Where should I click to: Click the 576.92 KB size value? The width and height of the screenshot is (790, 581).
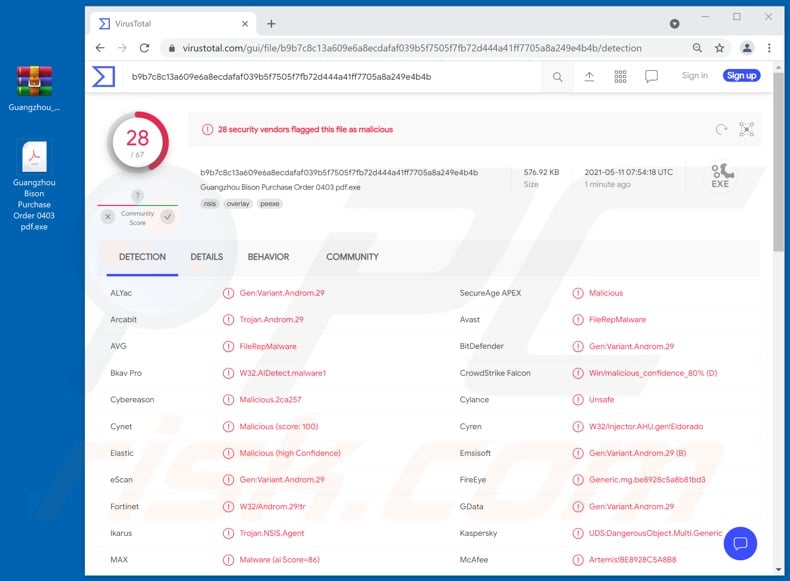(x=541, y=172)
